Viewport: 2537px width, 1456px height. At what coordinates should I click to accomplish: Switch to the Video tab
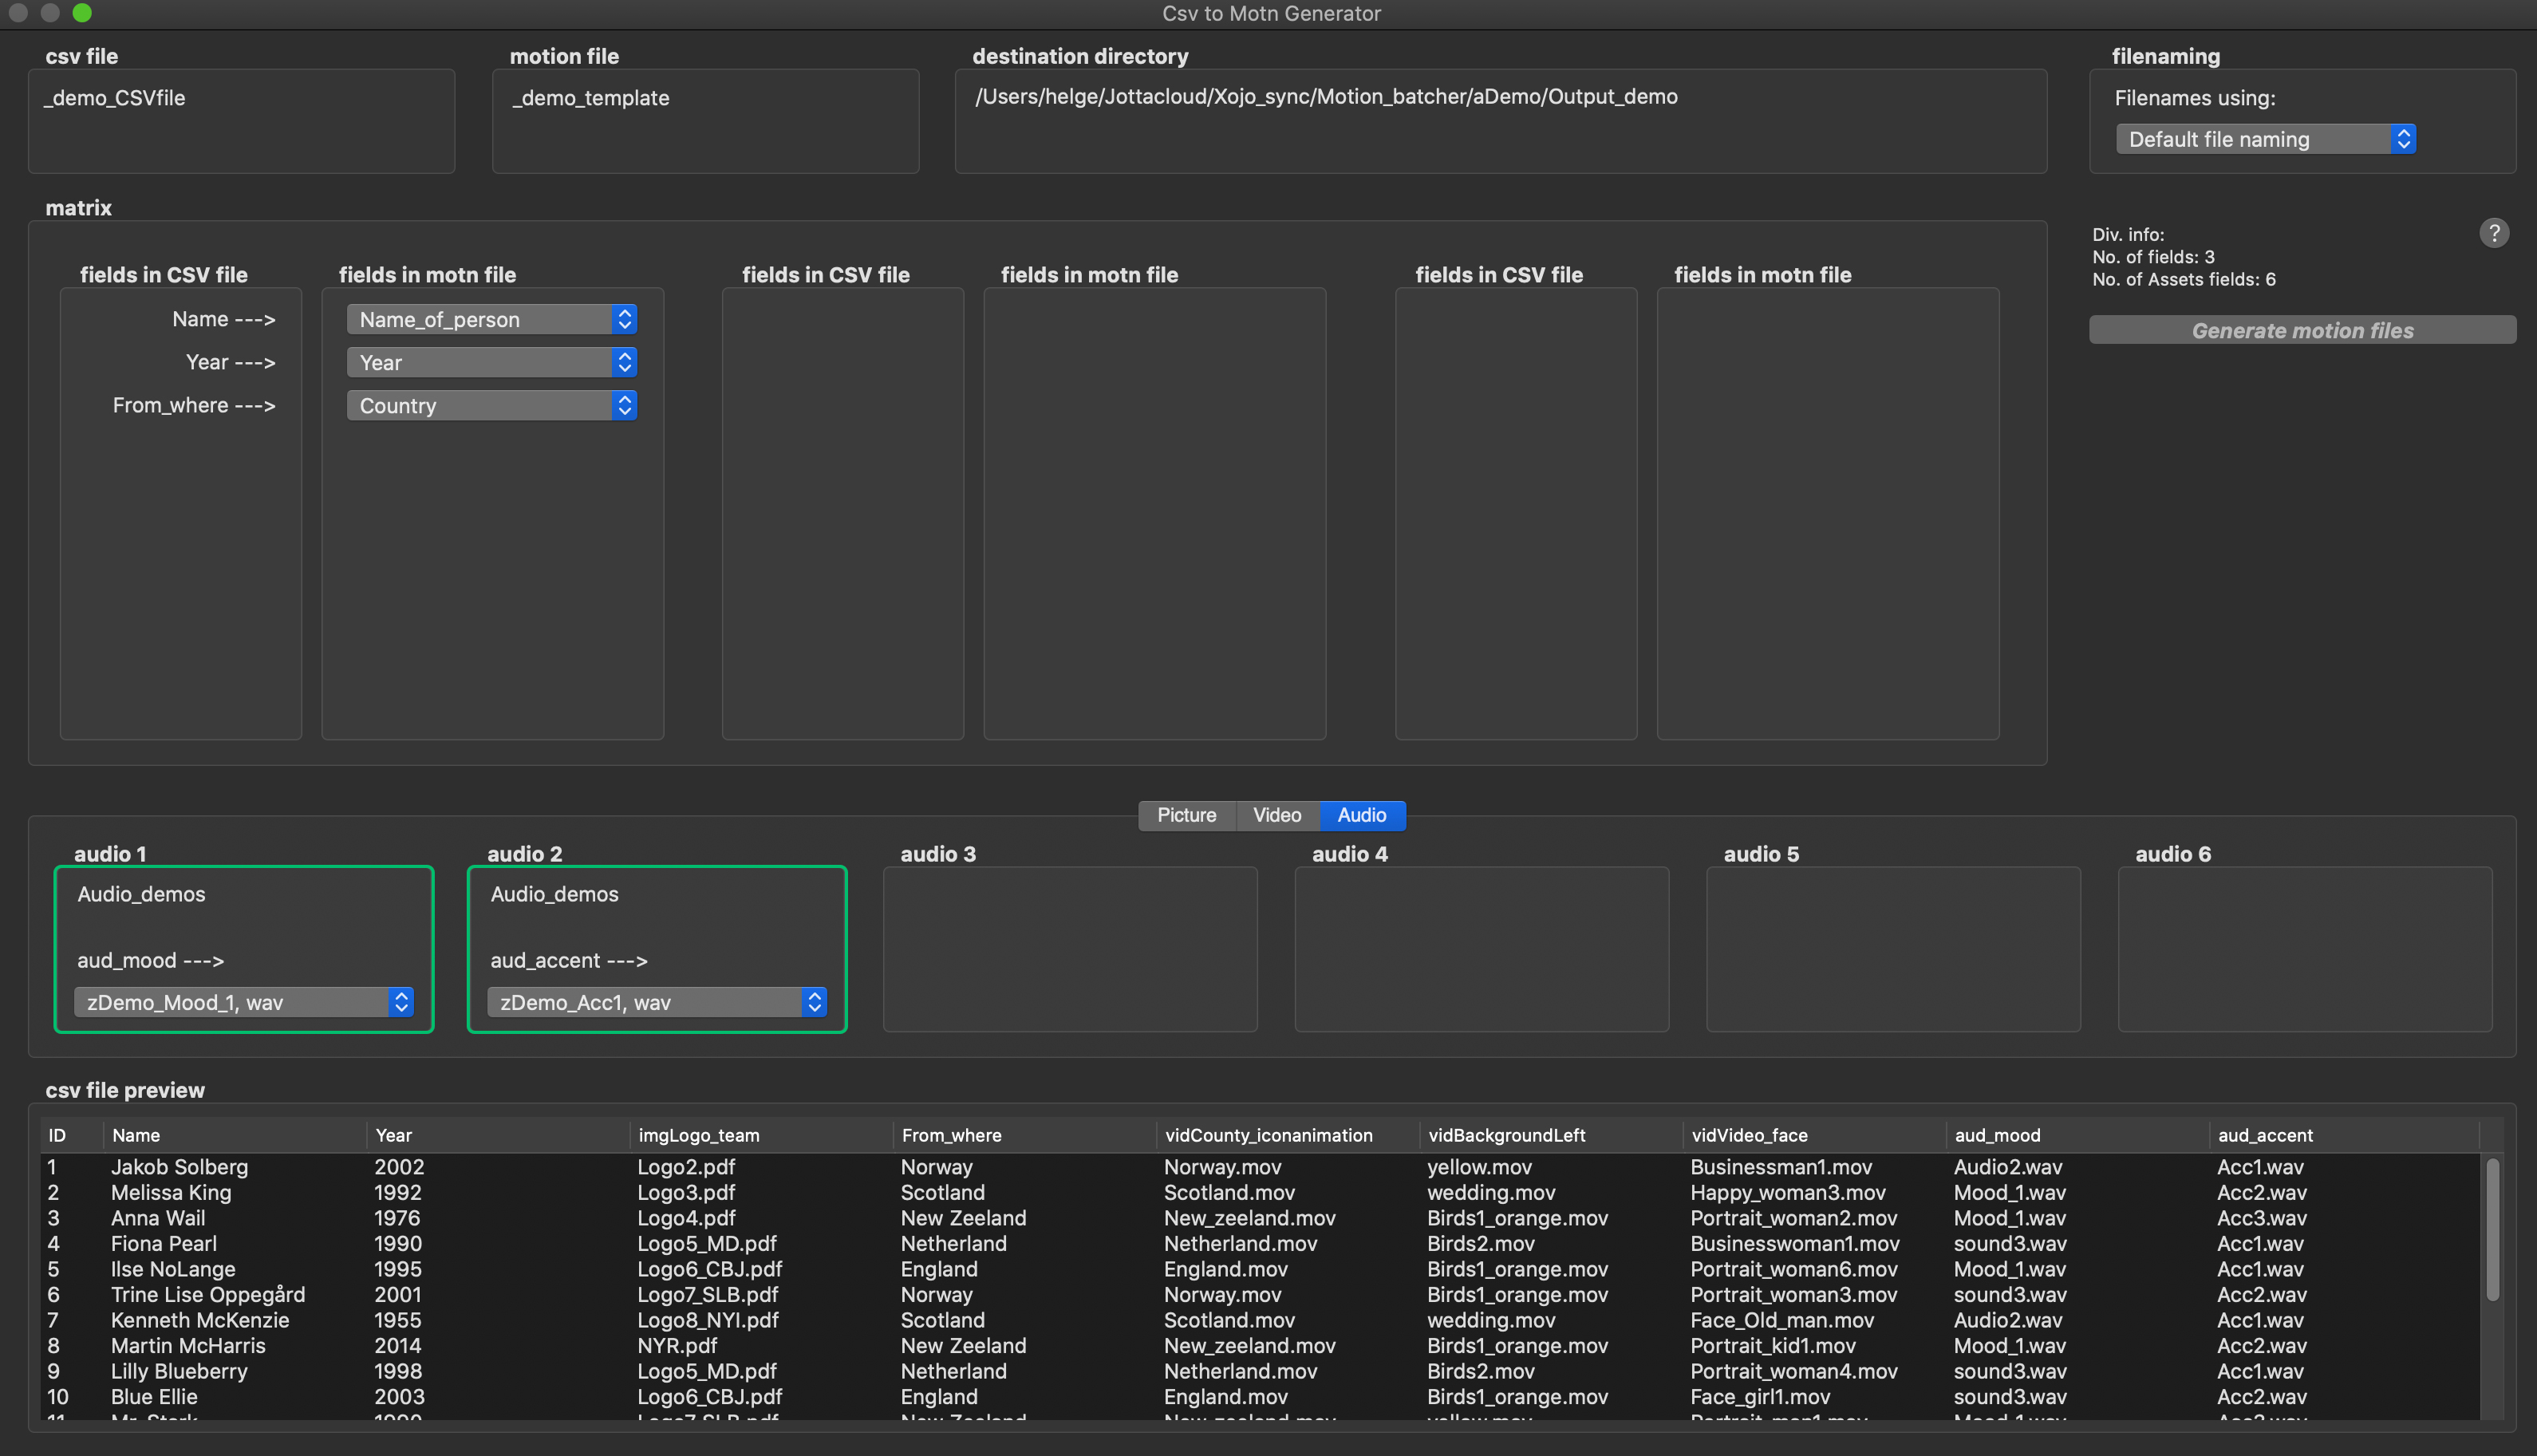click(1277, 815)
